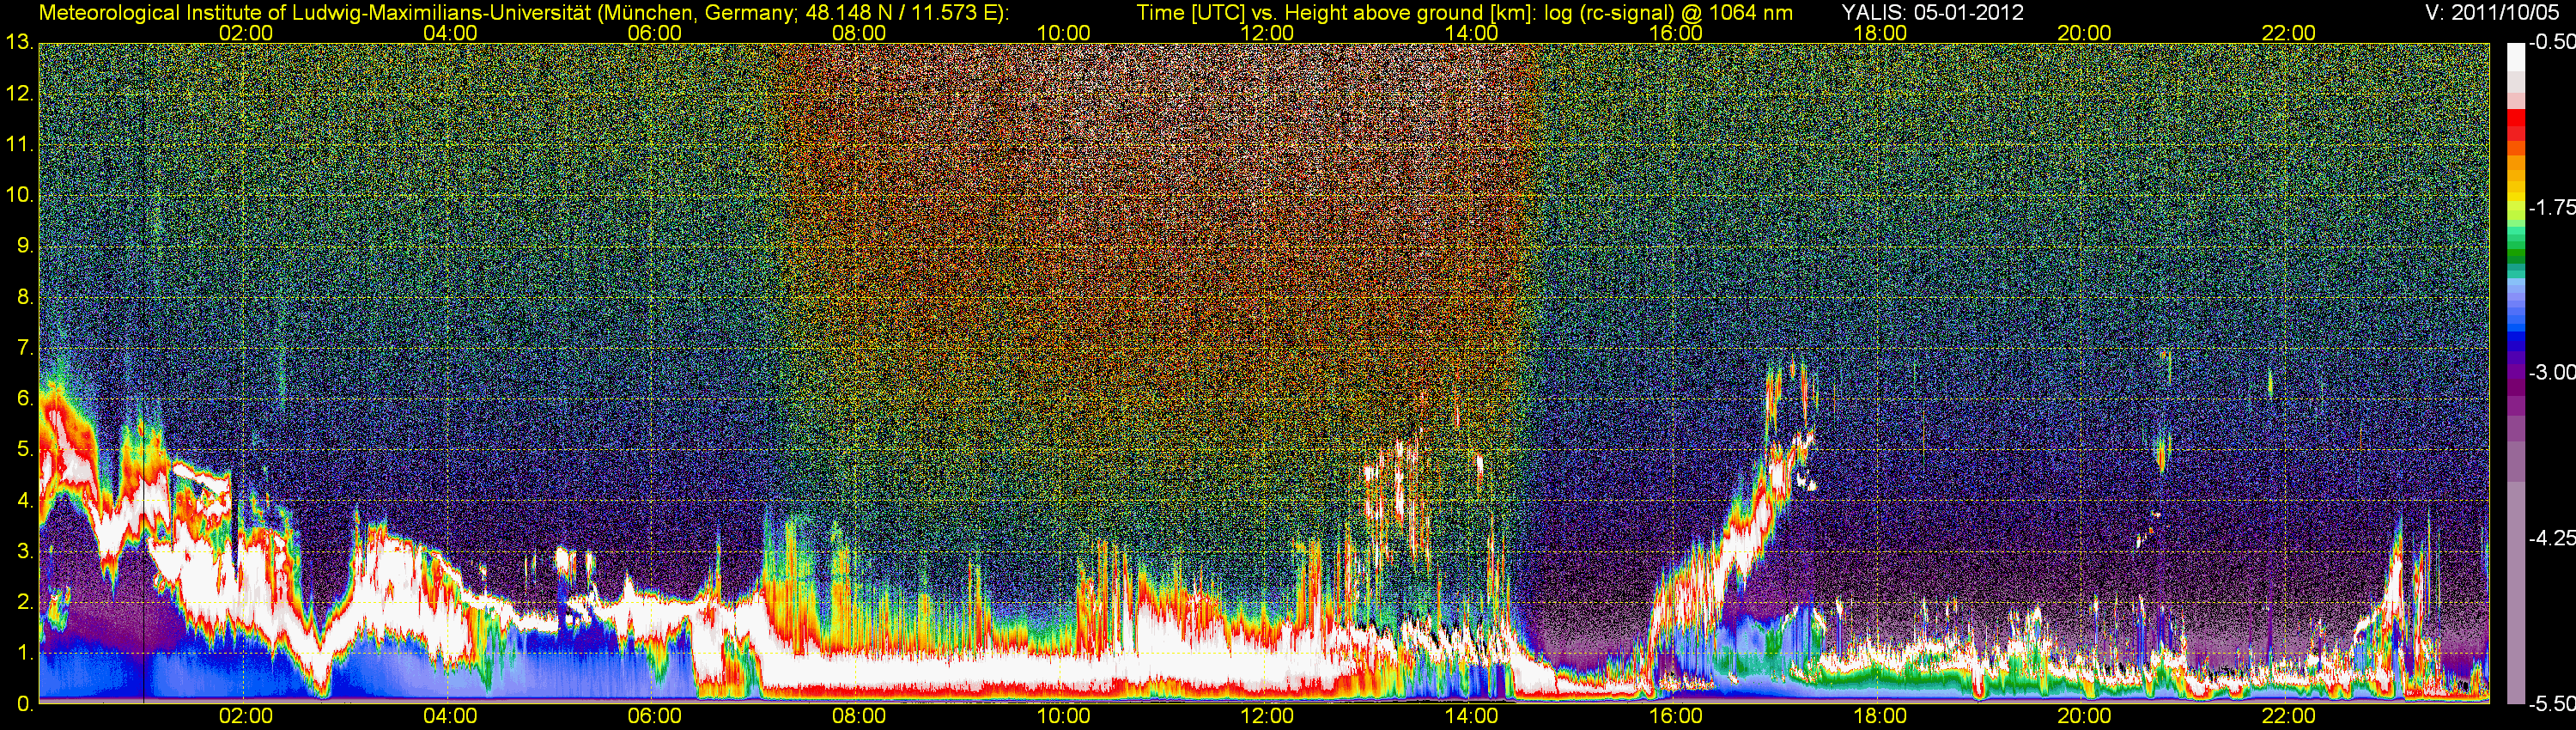Click the 5 km height axis label
This screenshot has width=2576, height=730.
(x=24, y=450)
